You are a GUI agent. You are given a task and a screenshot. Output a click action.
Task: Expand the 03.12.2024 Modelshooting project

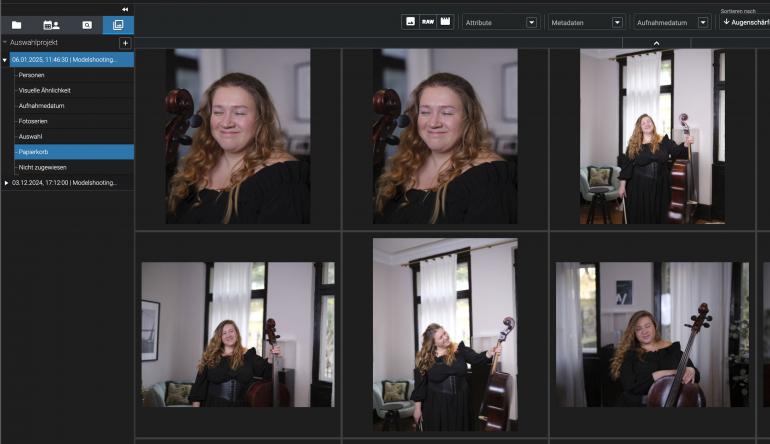pyautogui.click(x=6, y=183)
